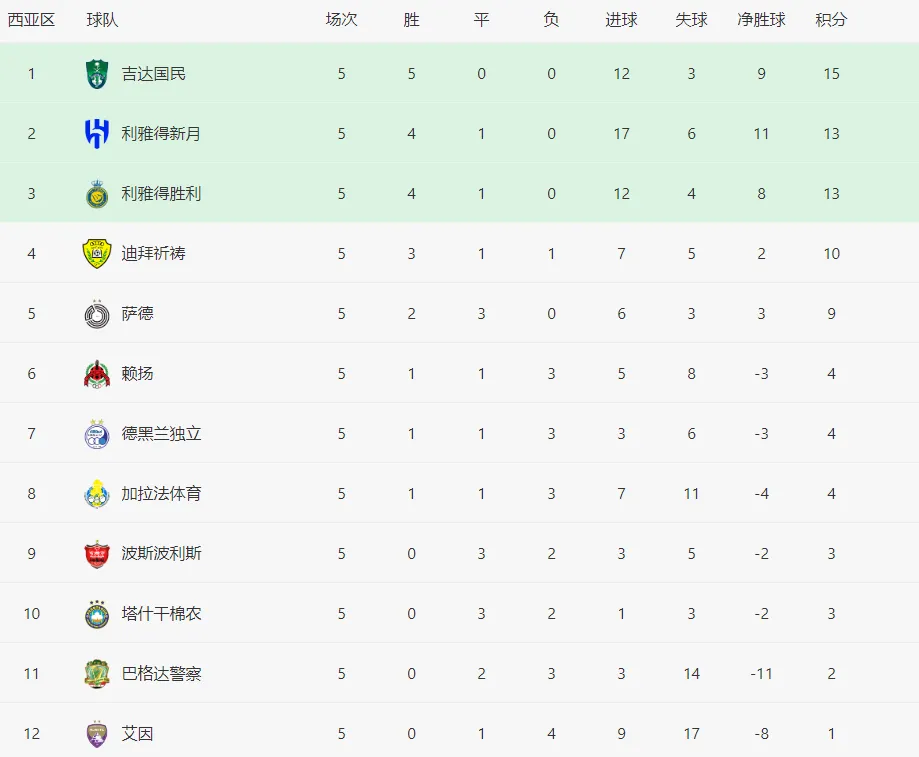The width and height of the screenshot is (919, 757).
Task: Click the 利雅得新月 blue logo icon
Action: [x=97, y=134]
